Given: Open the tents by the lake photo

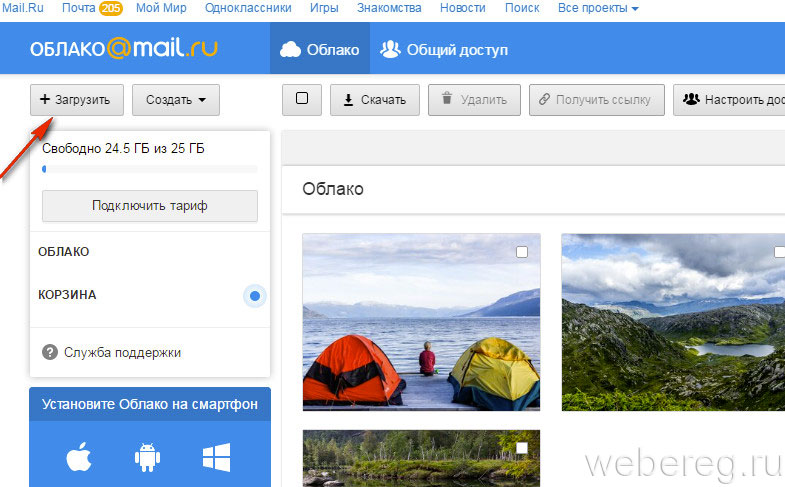Looking at the screenshot, I should point(421,322).
